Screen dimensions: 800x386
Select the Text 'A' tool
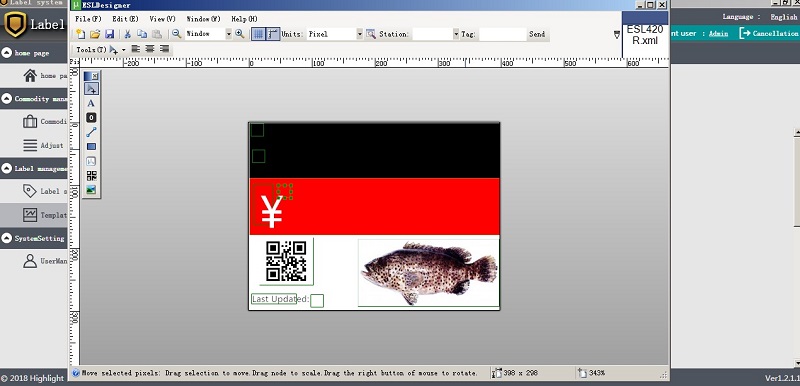pyautogui.click(x=91, y=103)
